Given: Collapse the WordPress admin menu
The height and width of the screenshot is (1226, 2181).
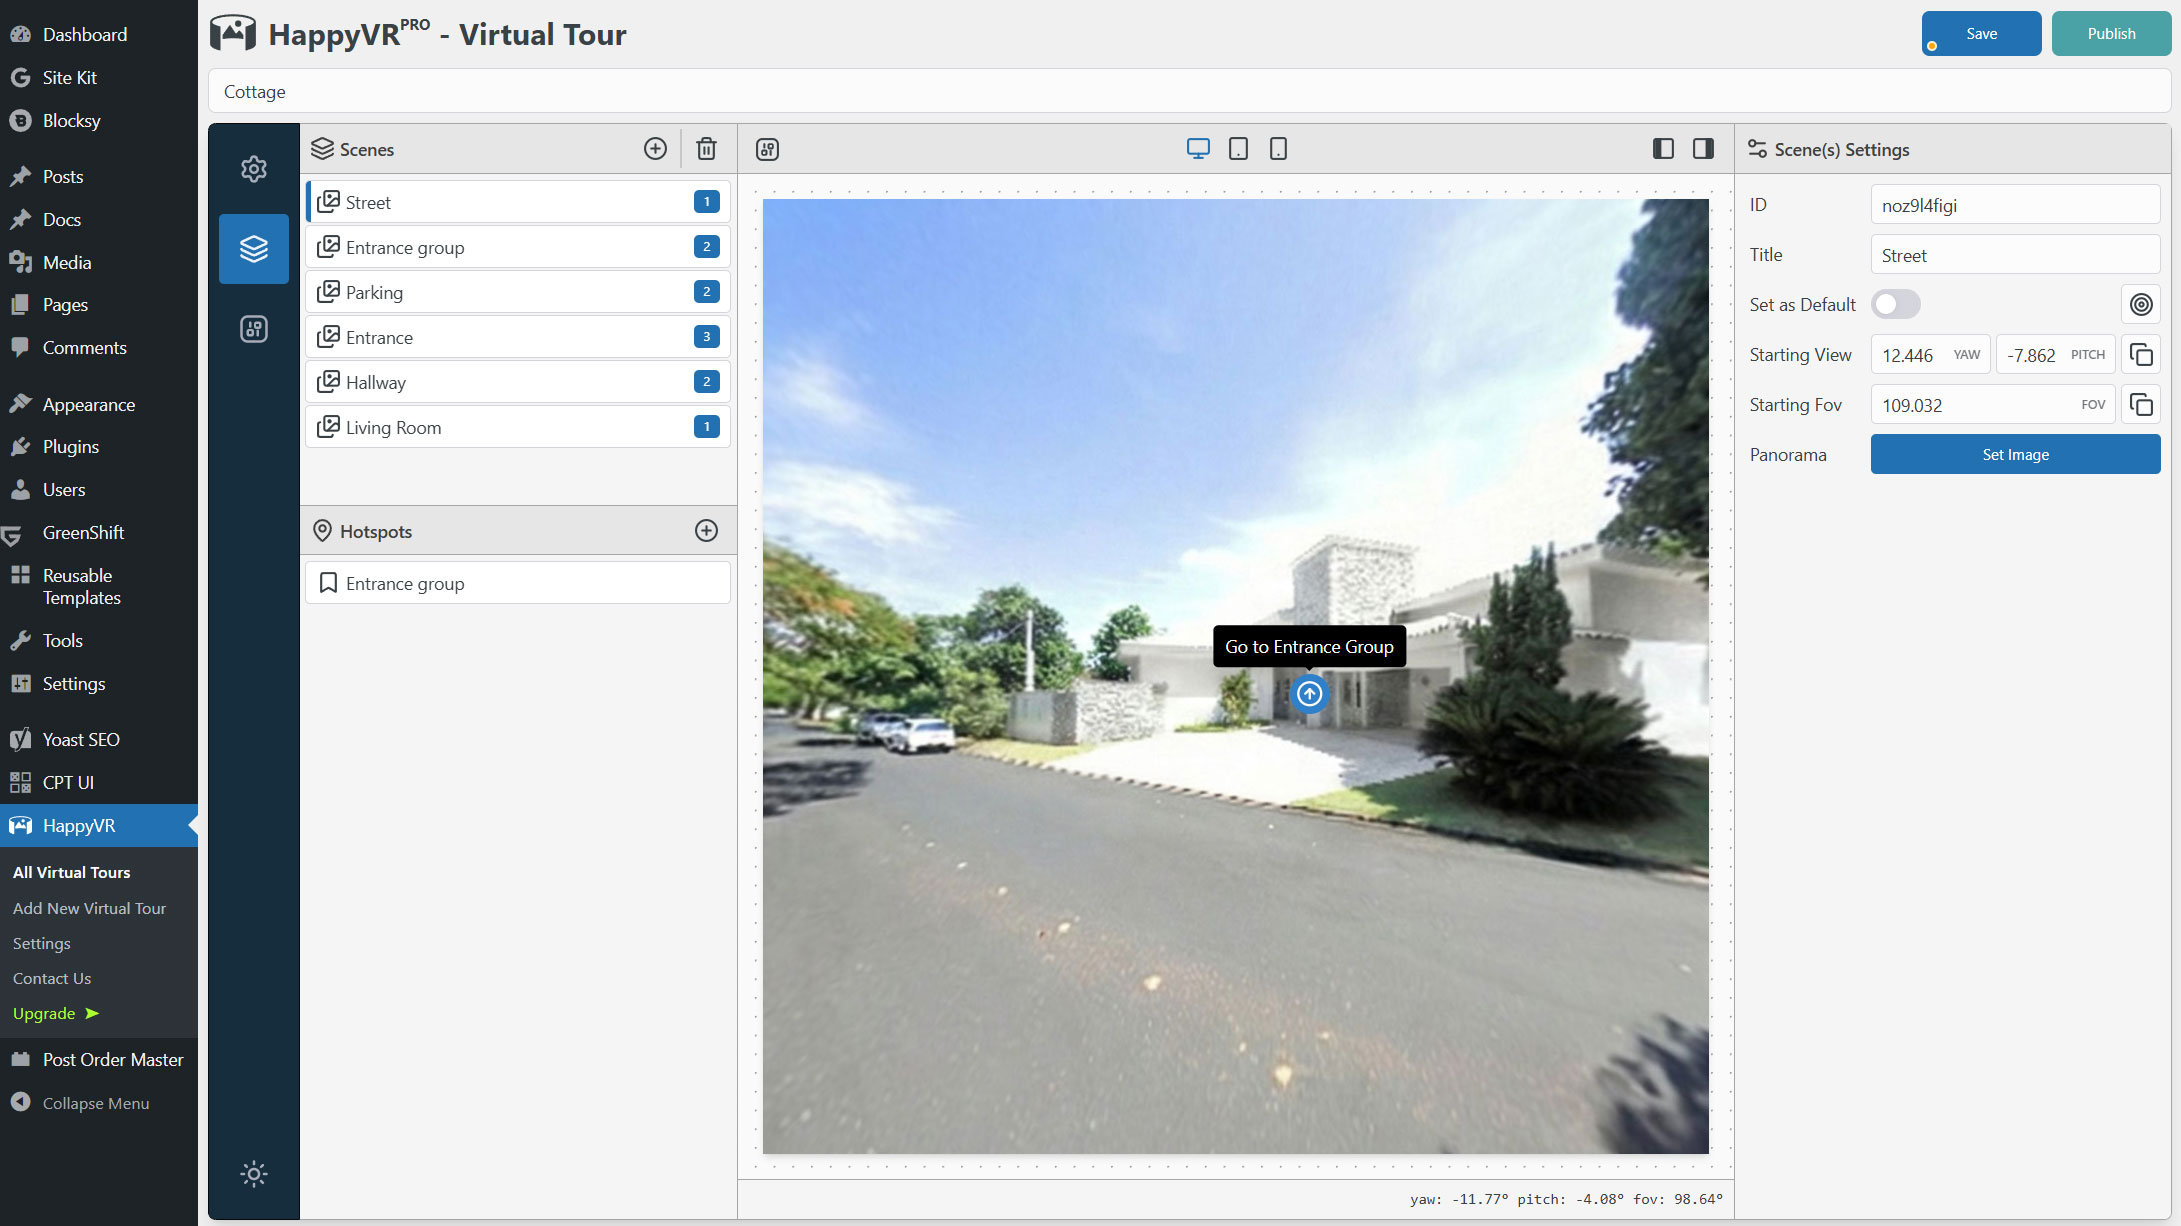Looking at the screenshot, I should pos(95,1103).
